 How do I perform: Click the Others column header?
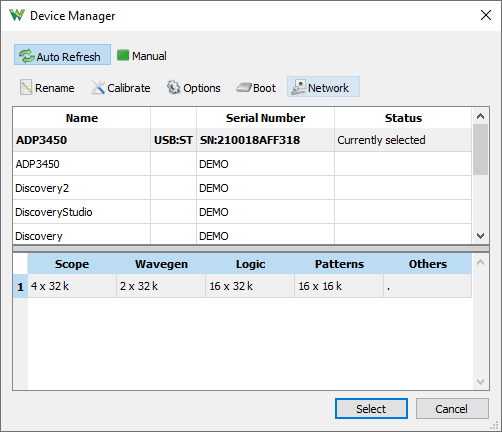click(428, 264)
